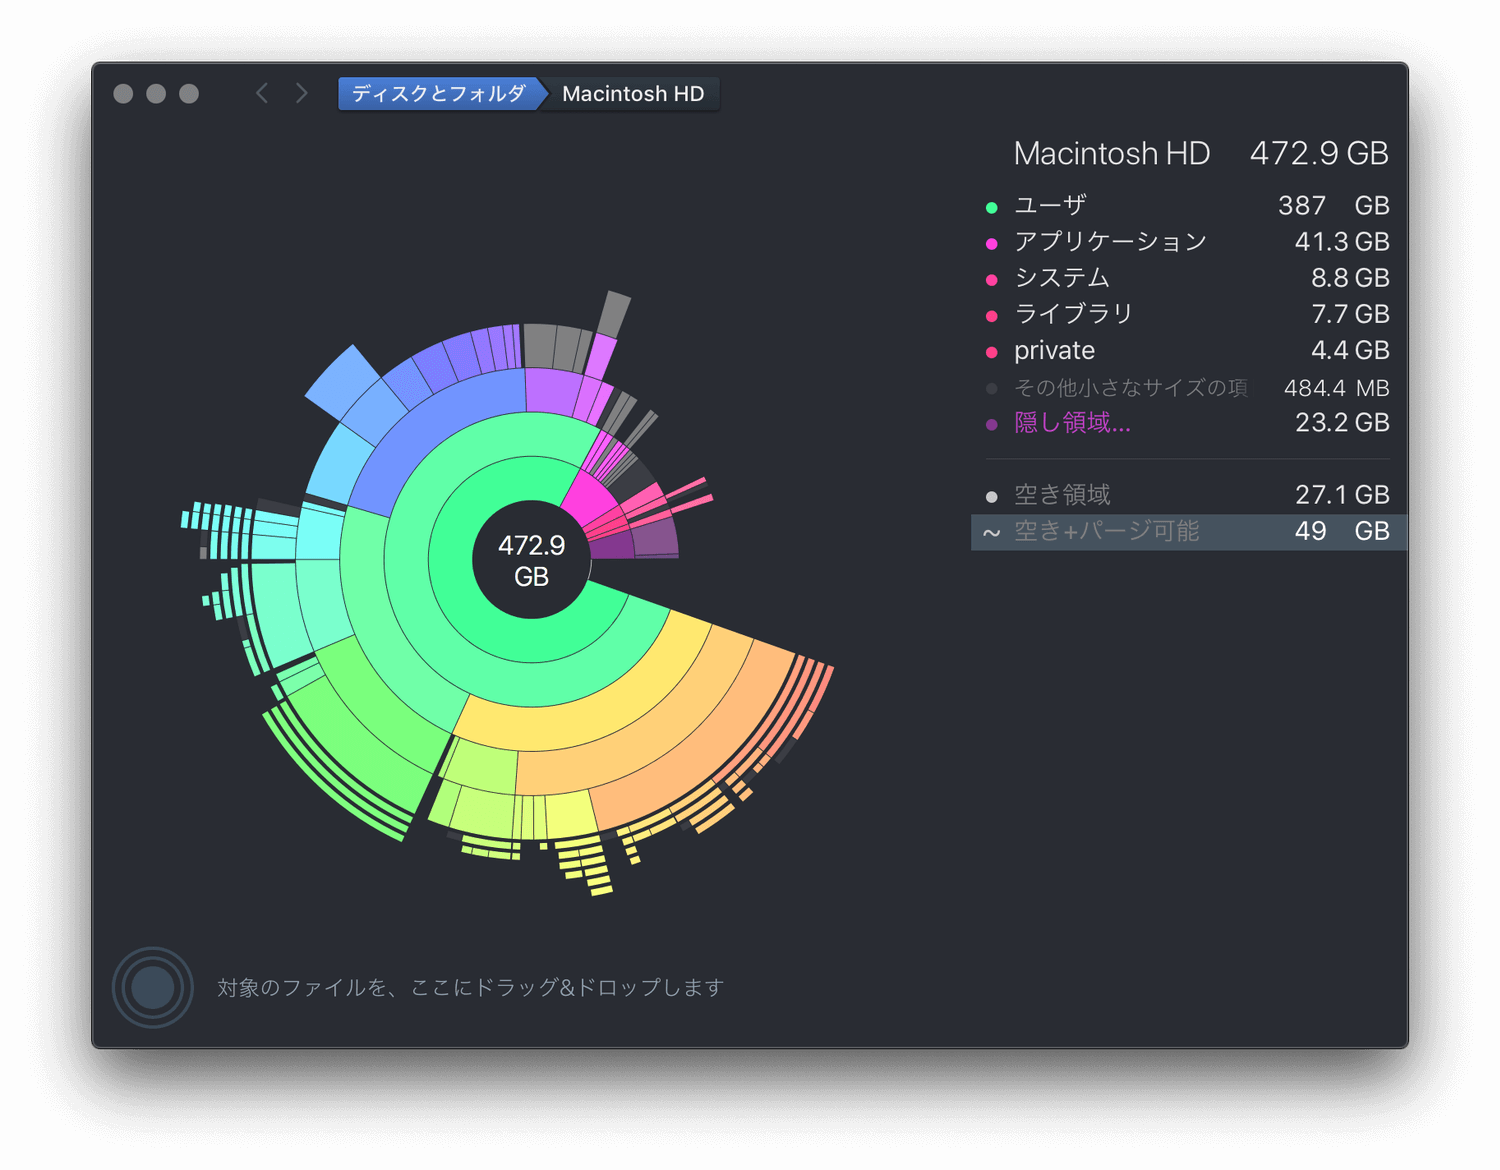Screen dimensions: 1500x1170
Task: Click the window's close button
Action: [x=123, y=94]
